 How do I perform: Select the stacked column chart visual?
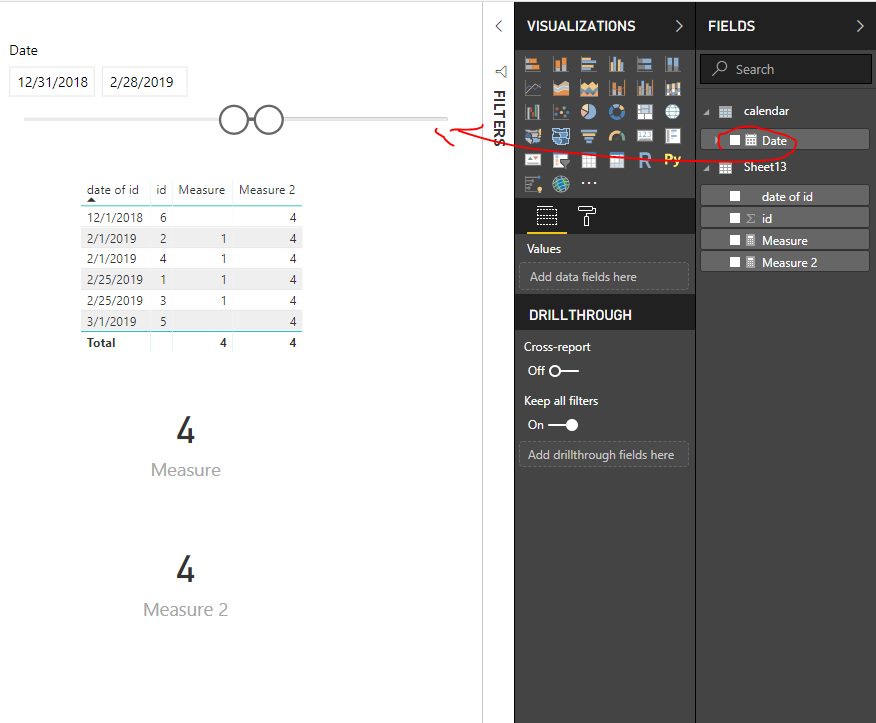tap(560, 65)
